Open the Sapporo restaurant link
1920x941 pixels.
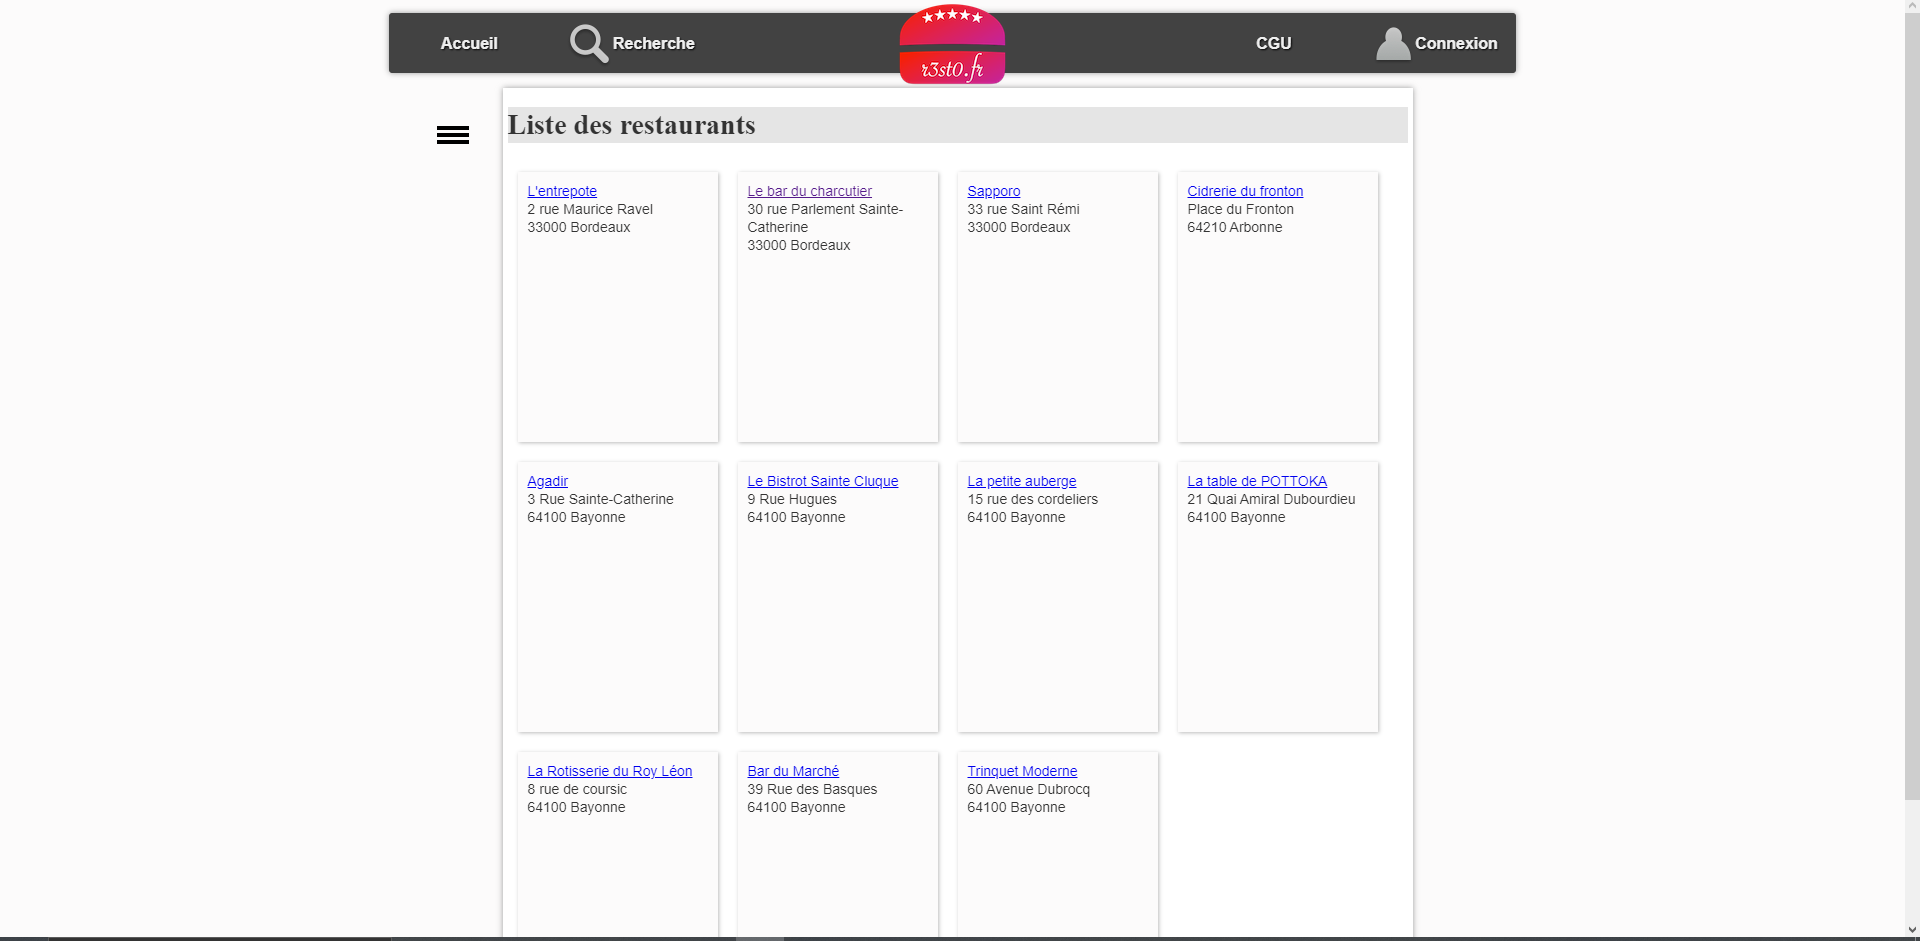coord(993,191)
